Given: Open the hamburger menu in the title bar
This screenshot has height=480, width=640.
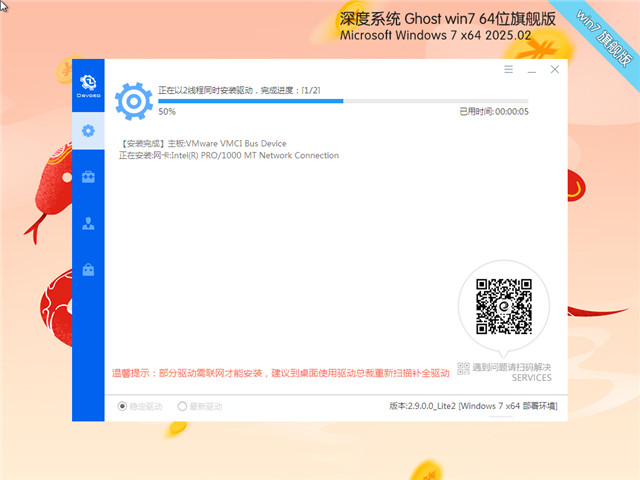Looking at the screenshot, I should (x=508, y=69).
